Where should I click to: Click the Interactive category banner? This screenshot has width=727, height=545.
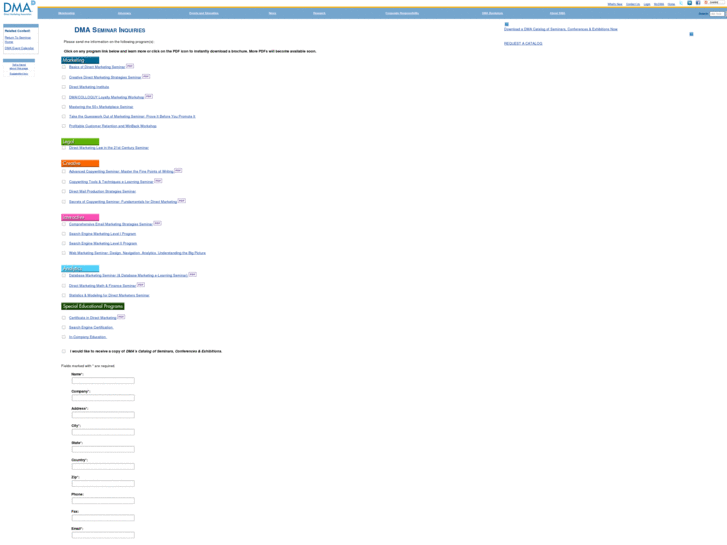tap(80, 217)
